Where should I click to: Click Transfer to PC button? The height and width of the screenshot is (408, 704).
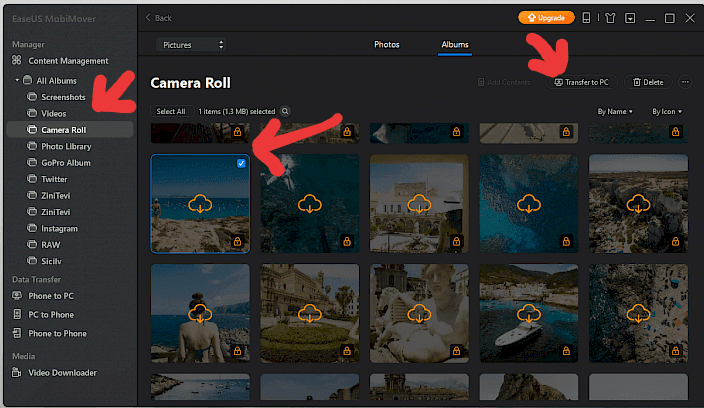click(581, 82)
